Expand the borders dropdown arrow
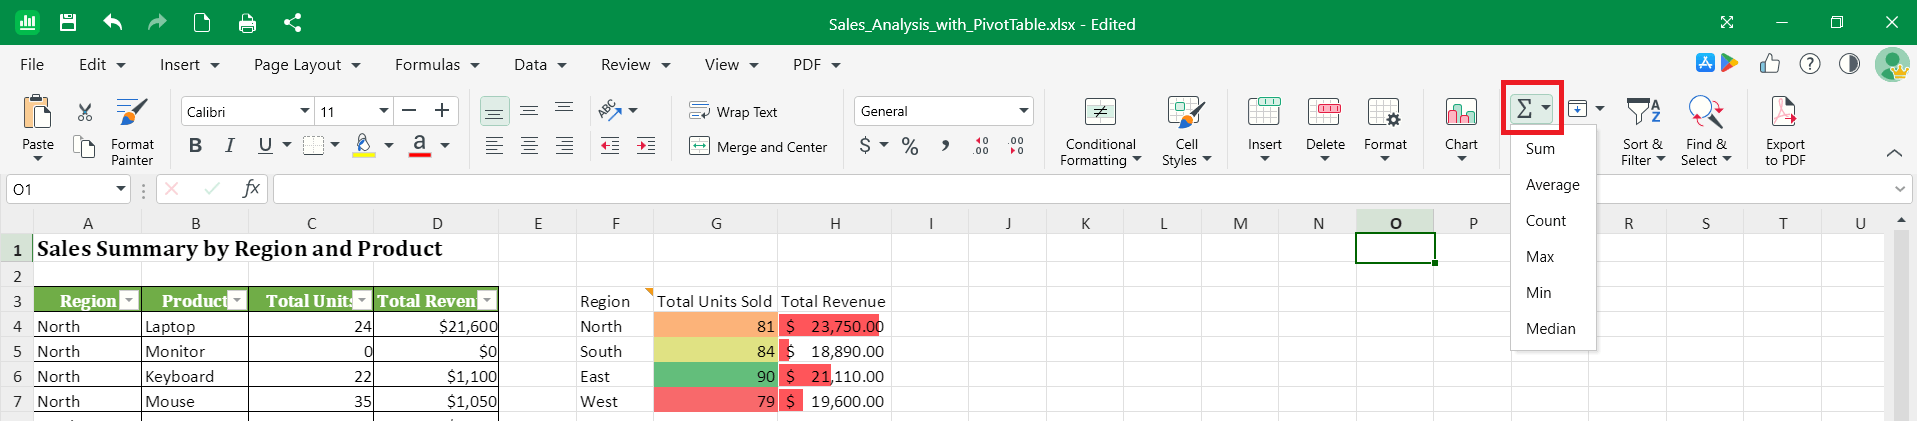Viewport: 1917px width, 421px height. click(335, 146)
